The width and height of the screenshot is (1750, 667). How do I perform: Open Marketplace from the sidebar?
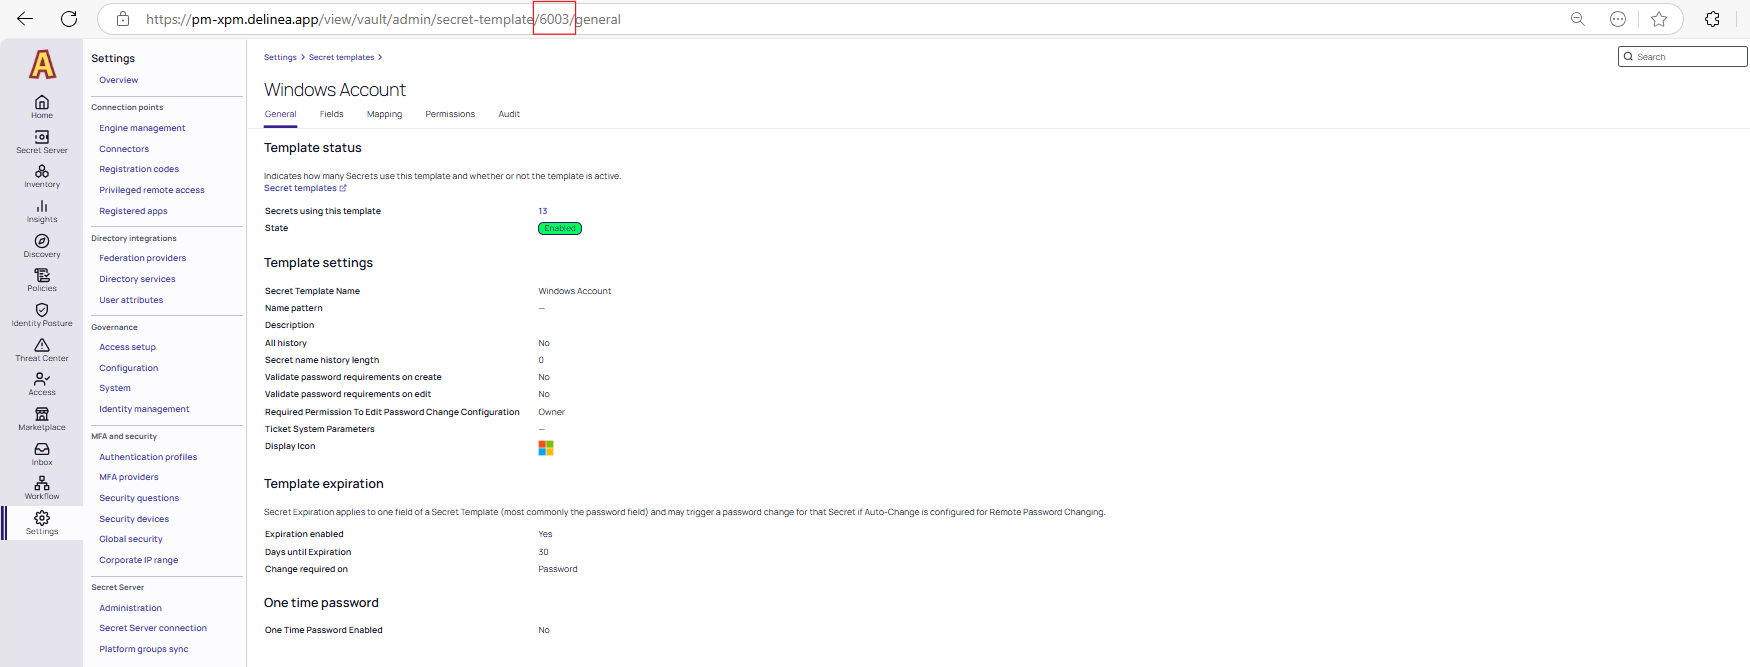pos(42,419)
